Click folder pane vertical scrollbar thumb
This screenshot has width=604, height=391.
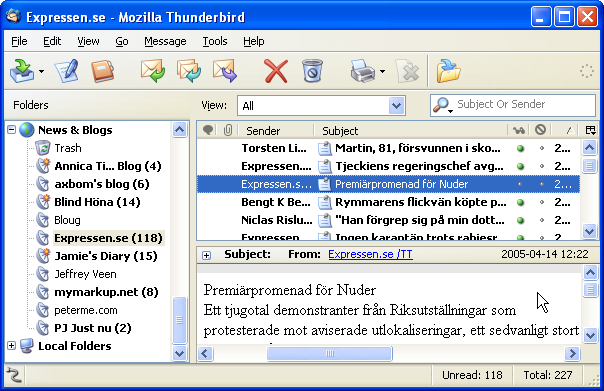click(x=179, y=320)
